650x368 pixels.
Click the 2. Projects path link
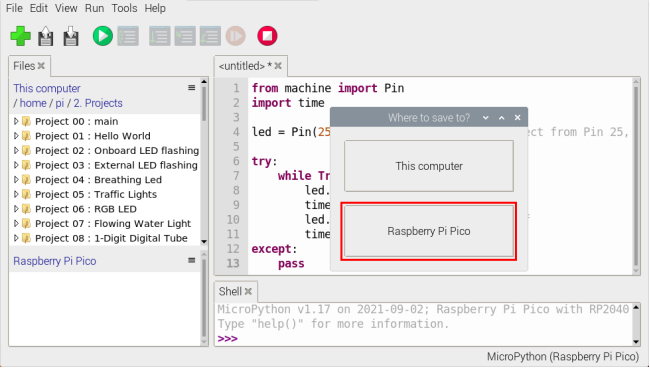(98, 103)
